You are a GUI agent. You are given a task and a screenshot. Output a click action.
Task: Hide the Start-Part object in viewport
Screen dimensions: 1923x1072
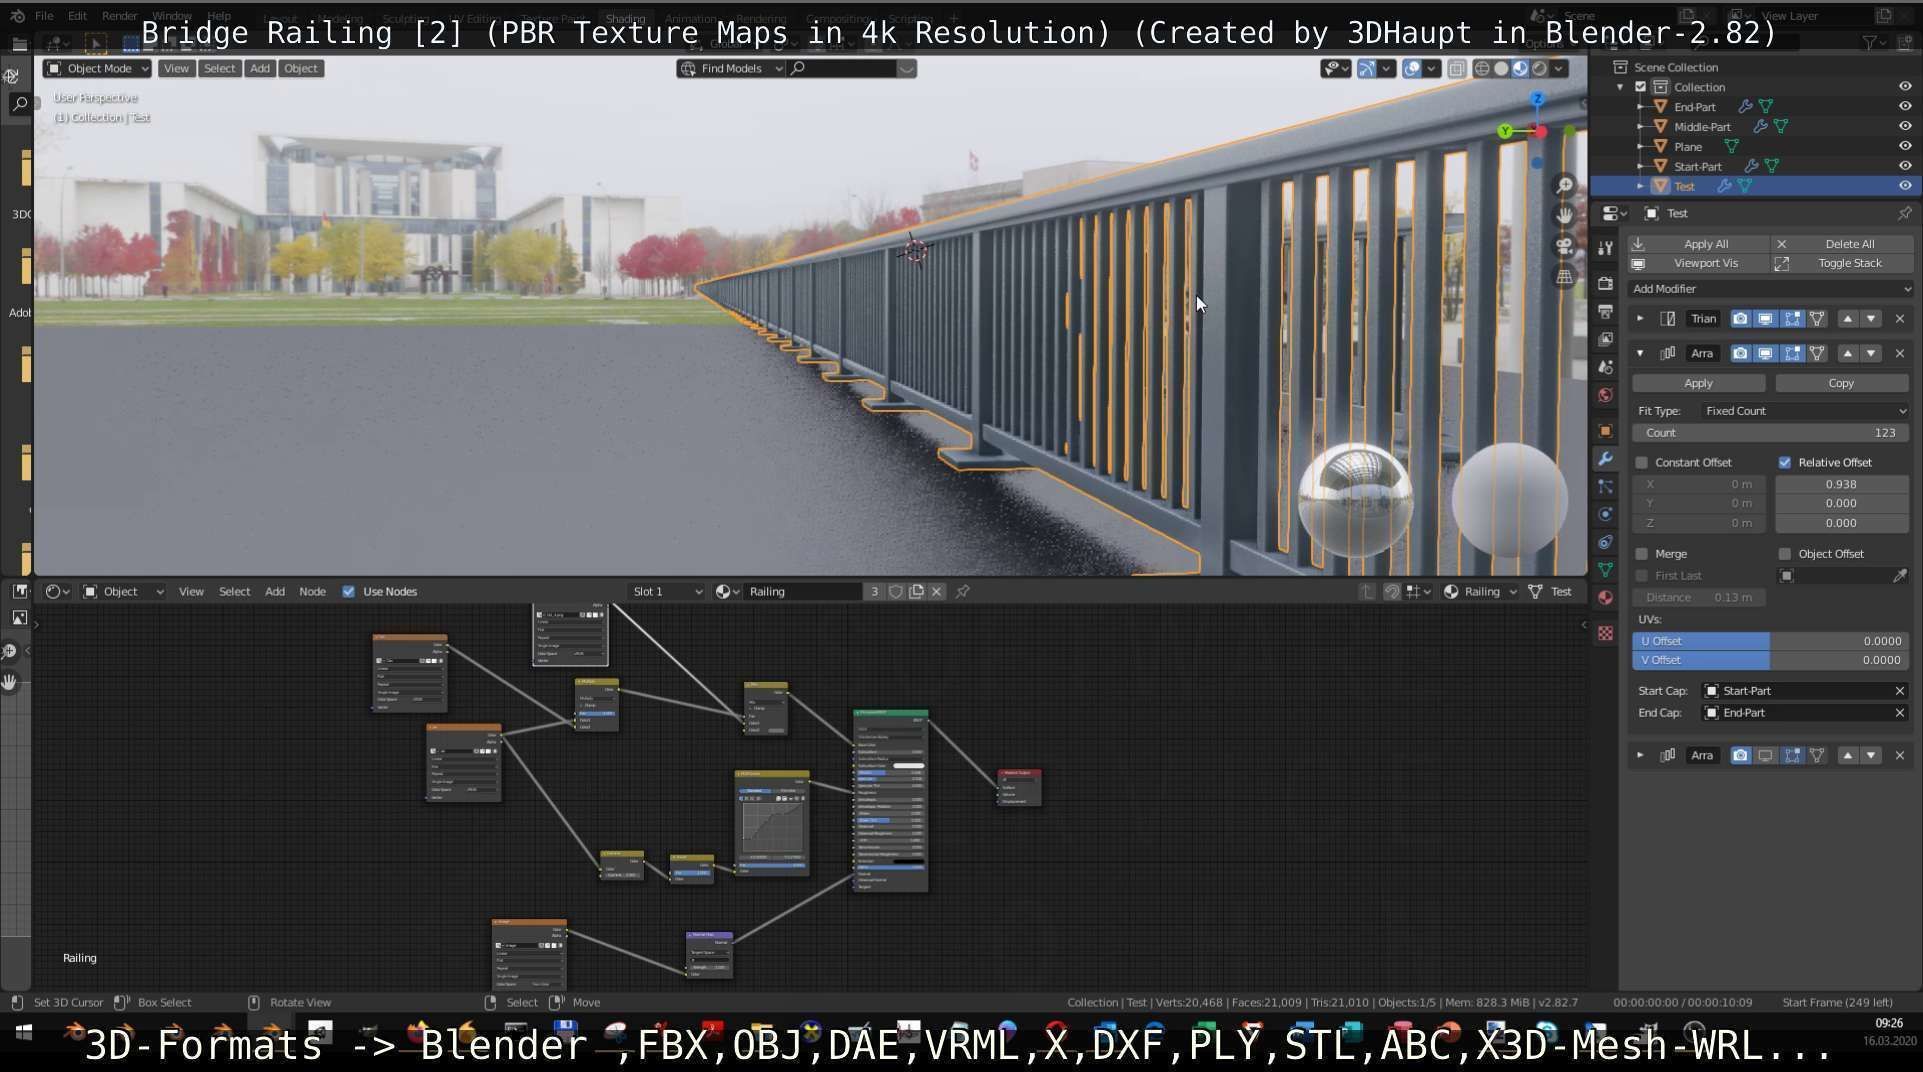pyautogui.click(x=1905, y=166)
